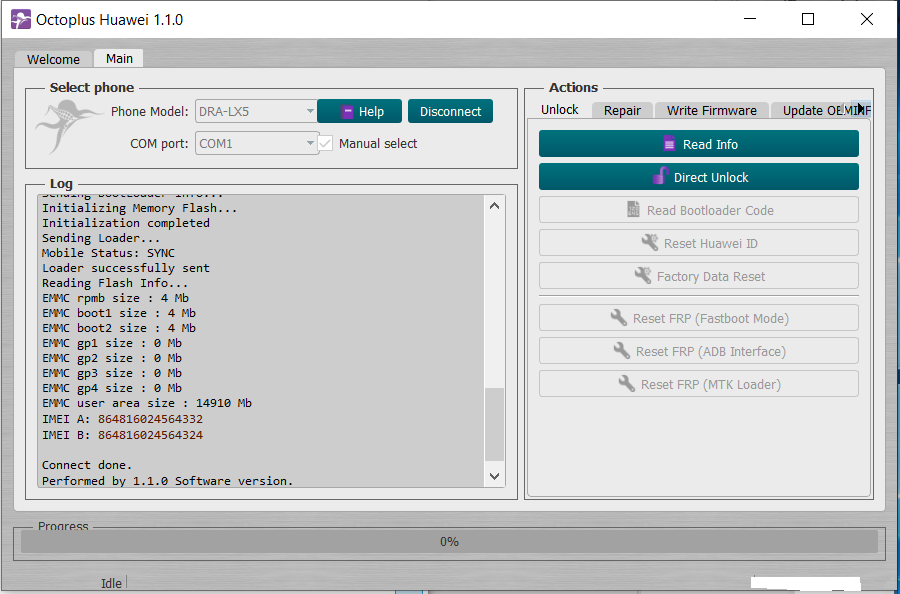Screen dimensions: 900x594
Task: Click the octopus logo in Select phone
Action: (67, 126)
